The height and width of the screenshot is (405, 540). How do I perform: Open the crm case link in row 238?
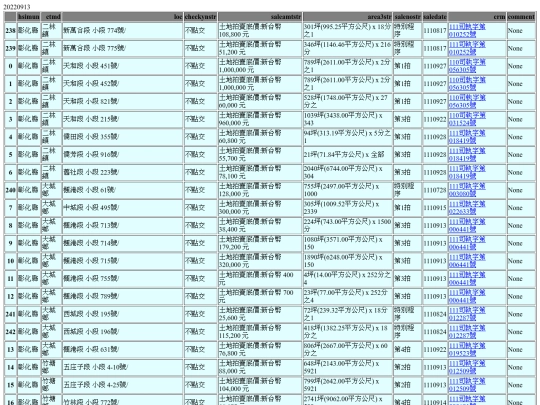(x=467, y=30)
